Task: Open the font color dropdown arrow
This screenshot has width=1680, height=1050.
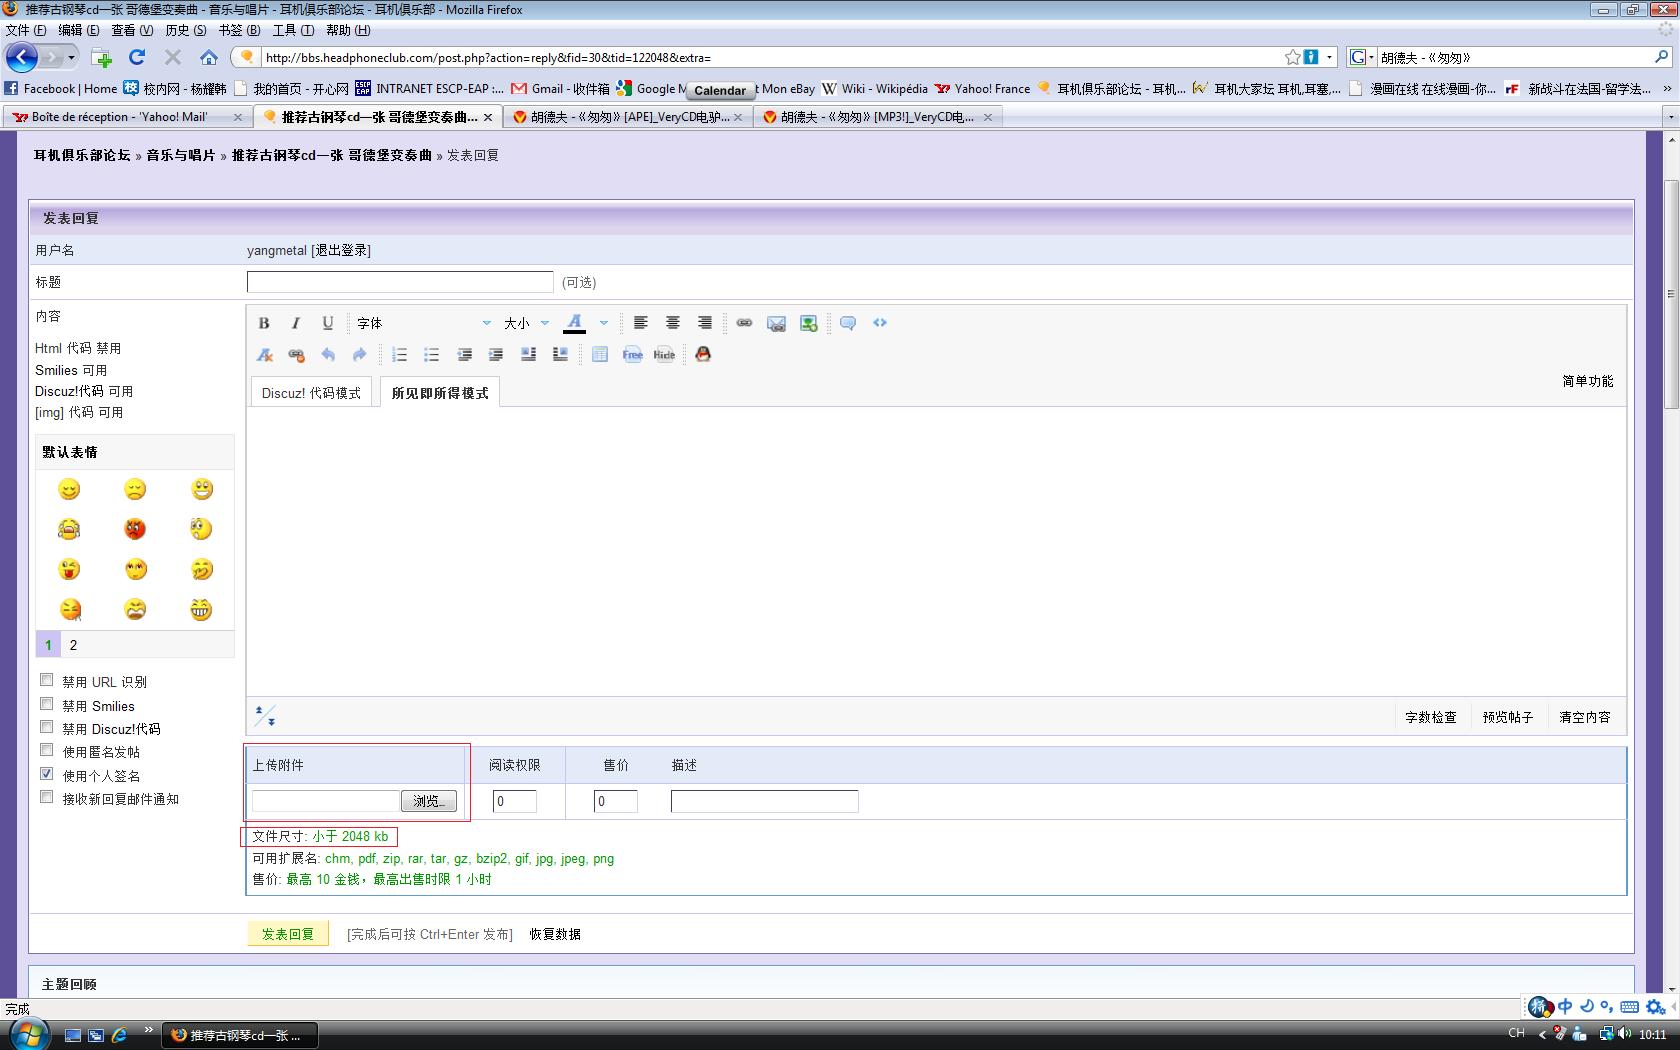Action: click(x=604, y=323)
